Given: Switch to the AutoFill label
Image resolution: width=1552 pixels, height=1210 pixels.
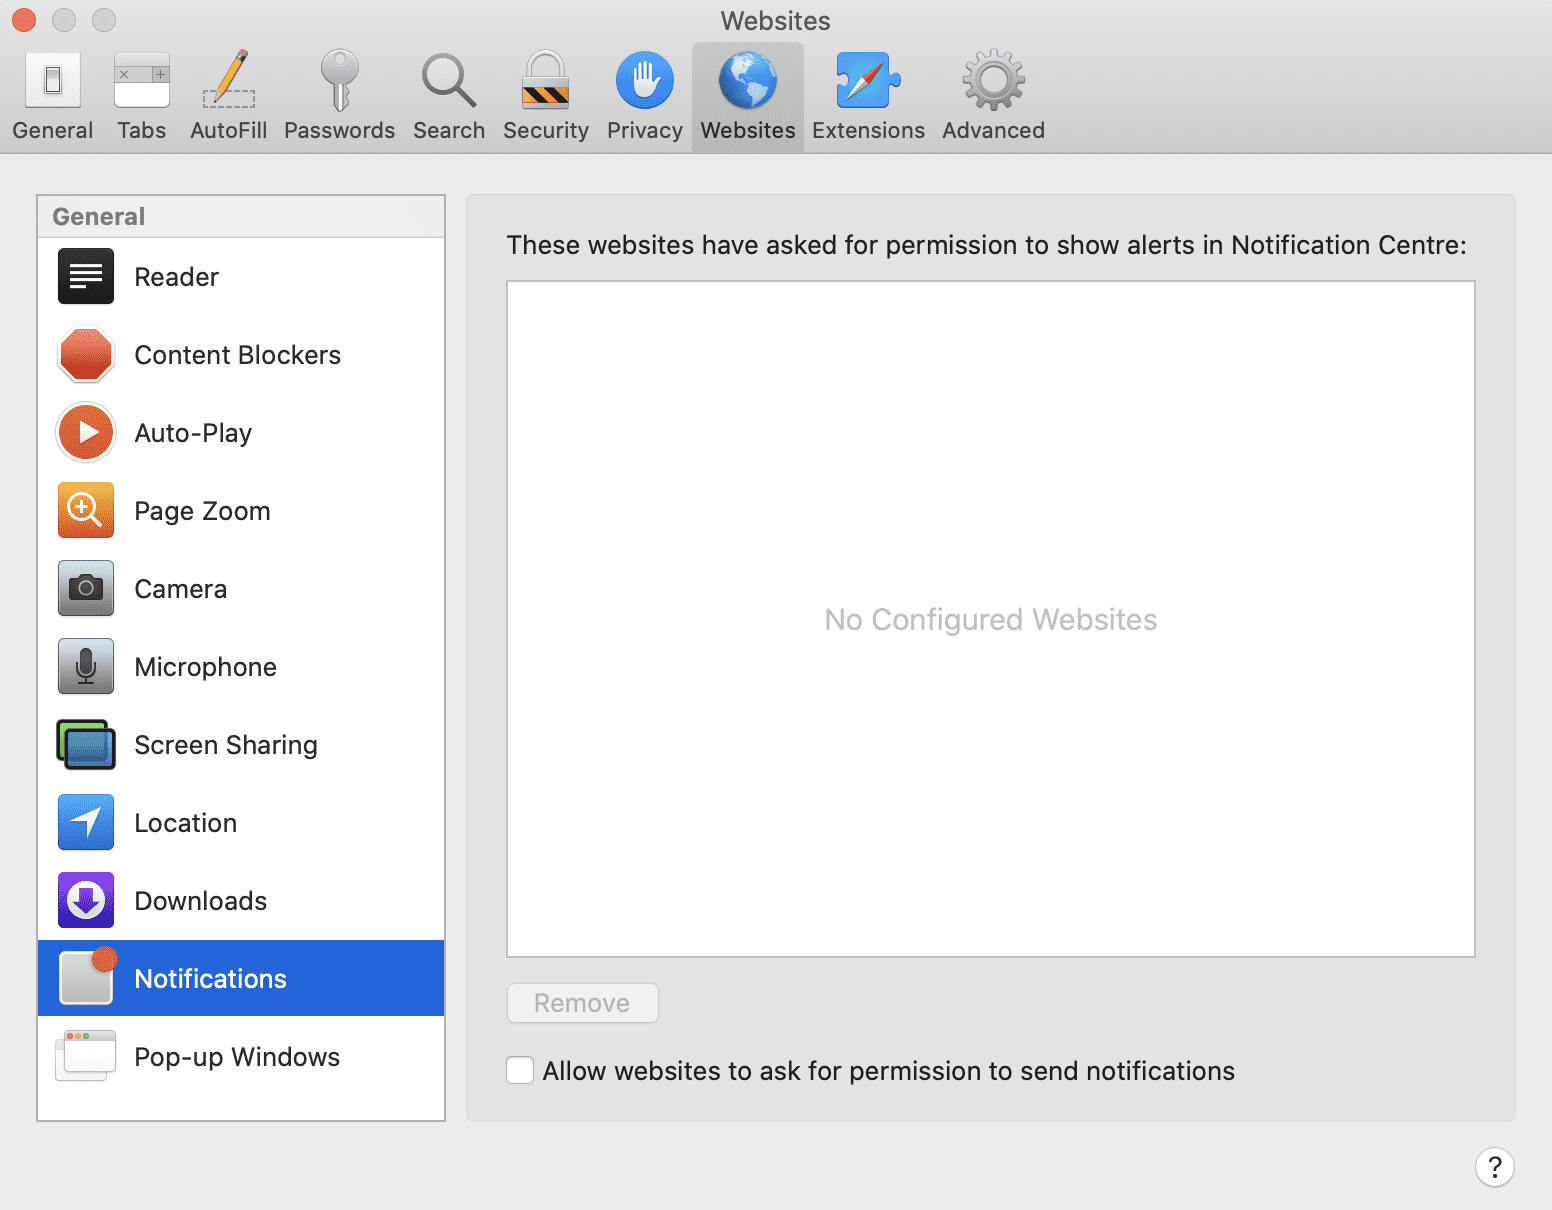Looking at the screenshot, I should coord(229,130).
